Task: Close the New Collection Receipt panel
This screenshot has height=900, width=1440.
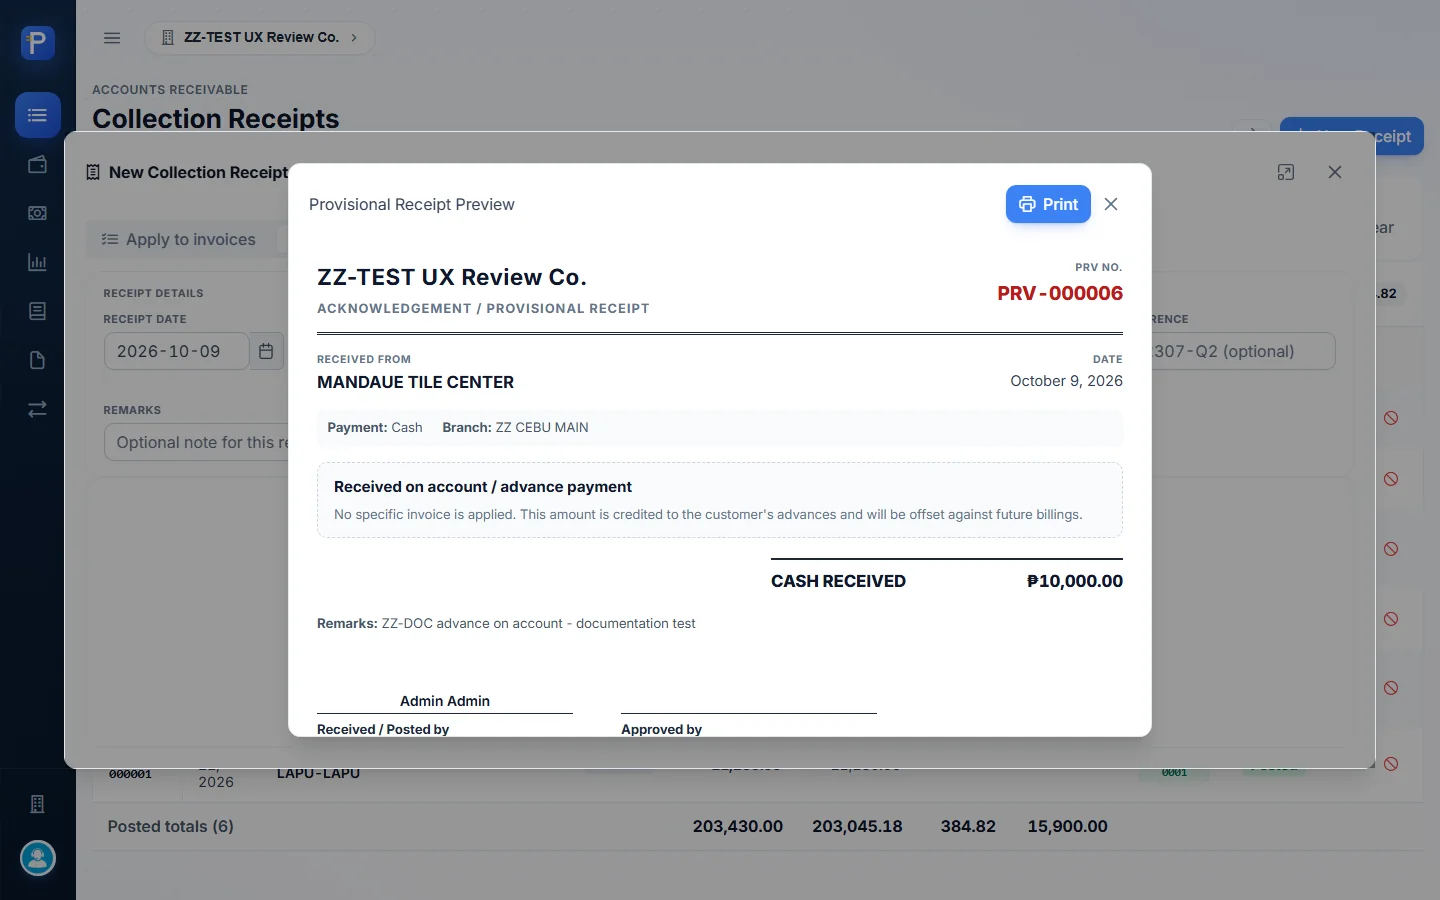Action: (x=1335, y=172)
